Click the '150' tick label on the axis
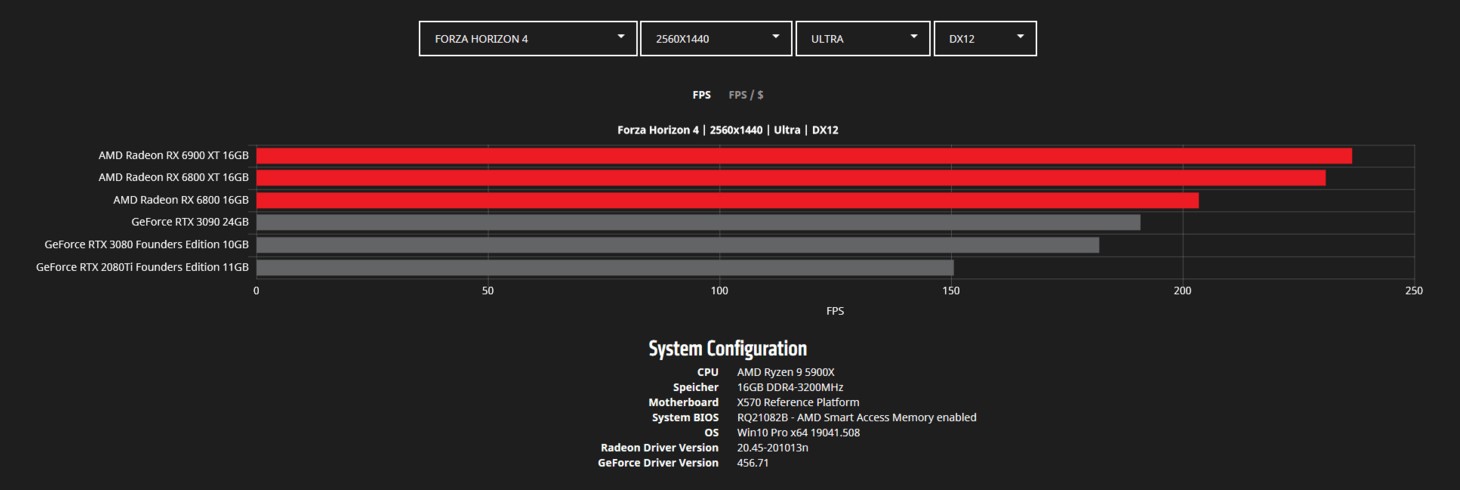The height and width of the screenshot is (490, 1460). (951, 291)
